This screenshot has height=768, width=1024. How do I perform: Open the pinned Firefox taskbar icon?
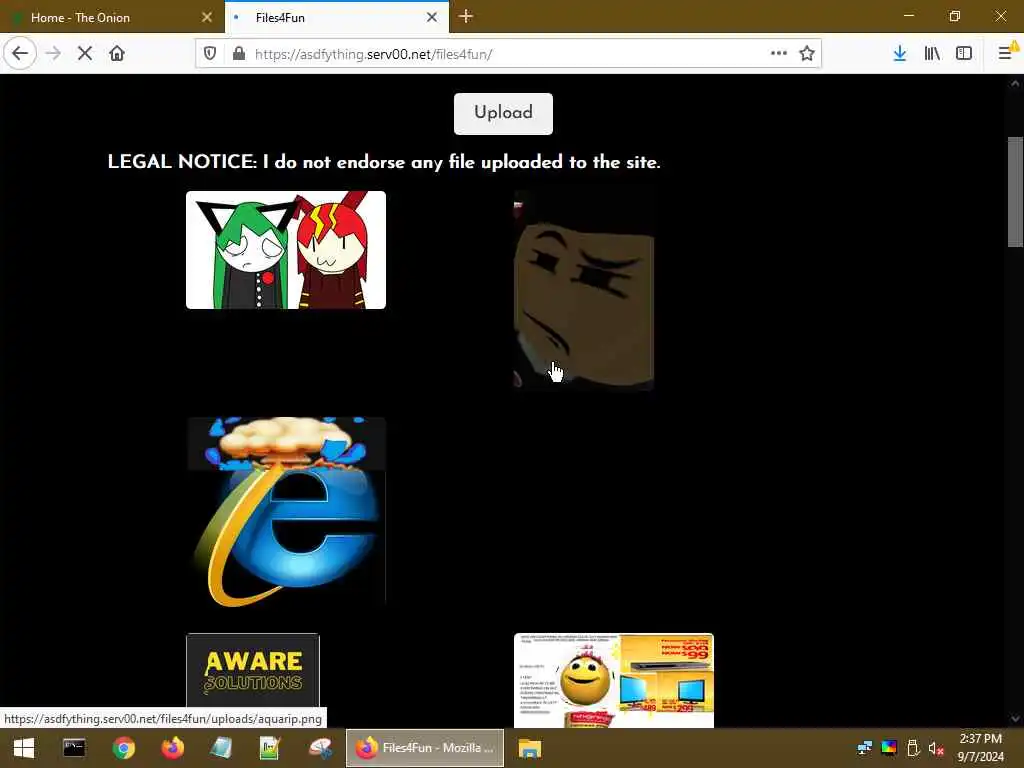[x=172, y=748]
